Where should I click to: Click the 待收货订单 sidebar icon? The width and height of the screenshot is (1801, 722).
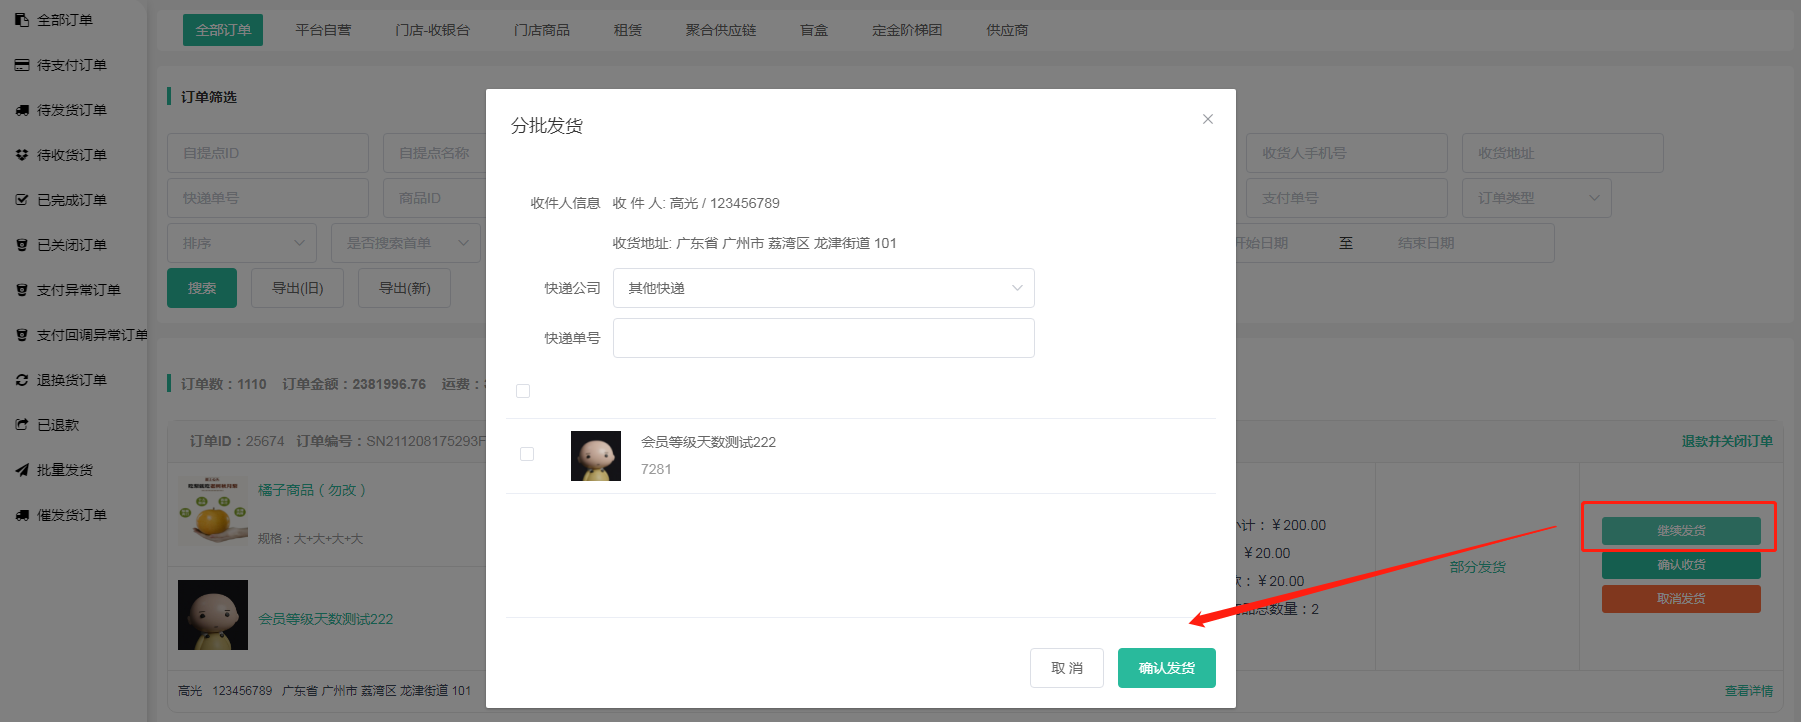(22, 155)
